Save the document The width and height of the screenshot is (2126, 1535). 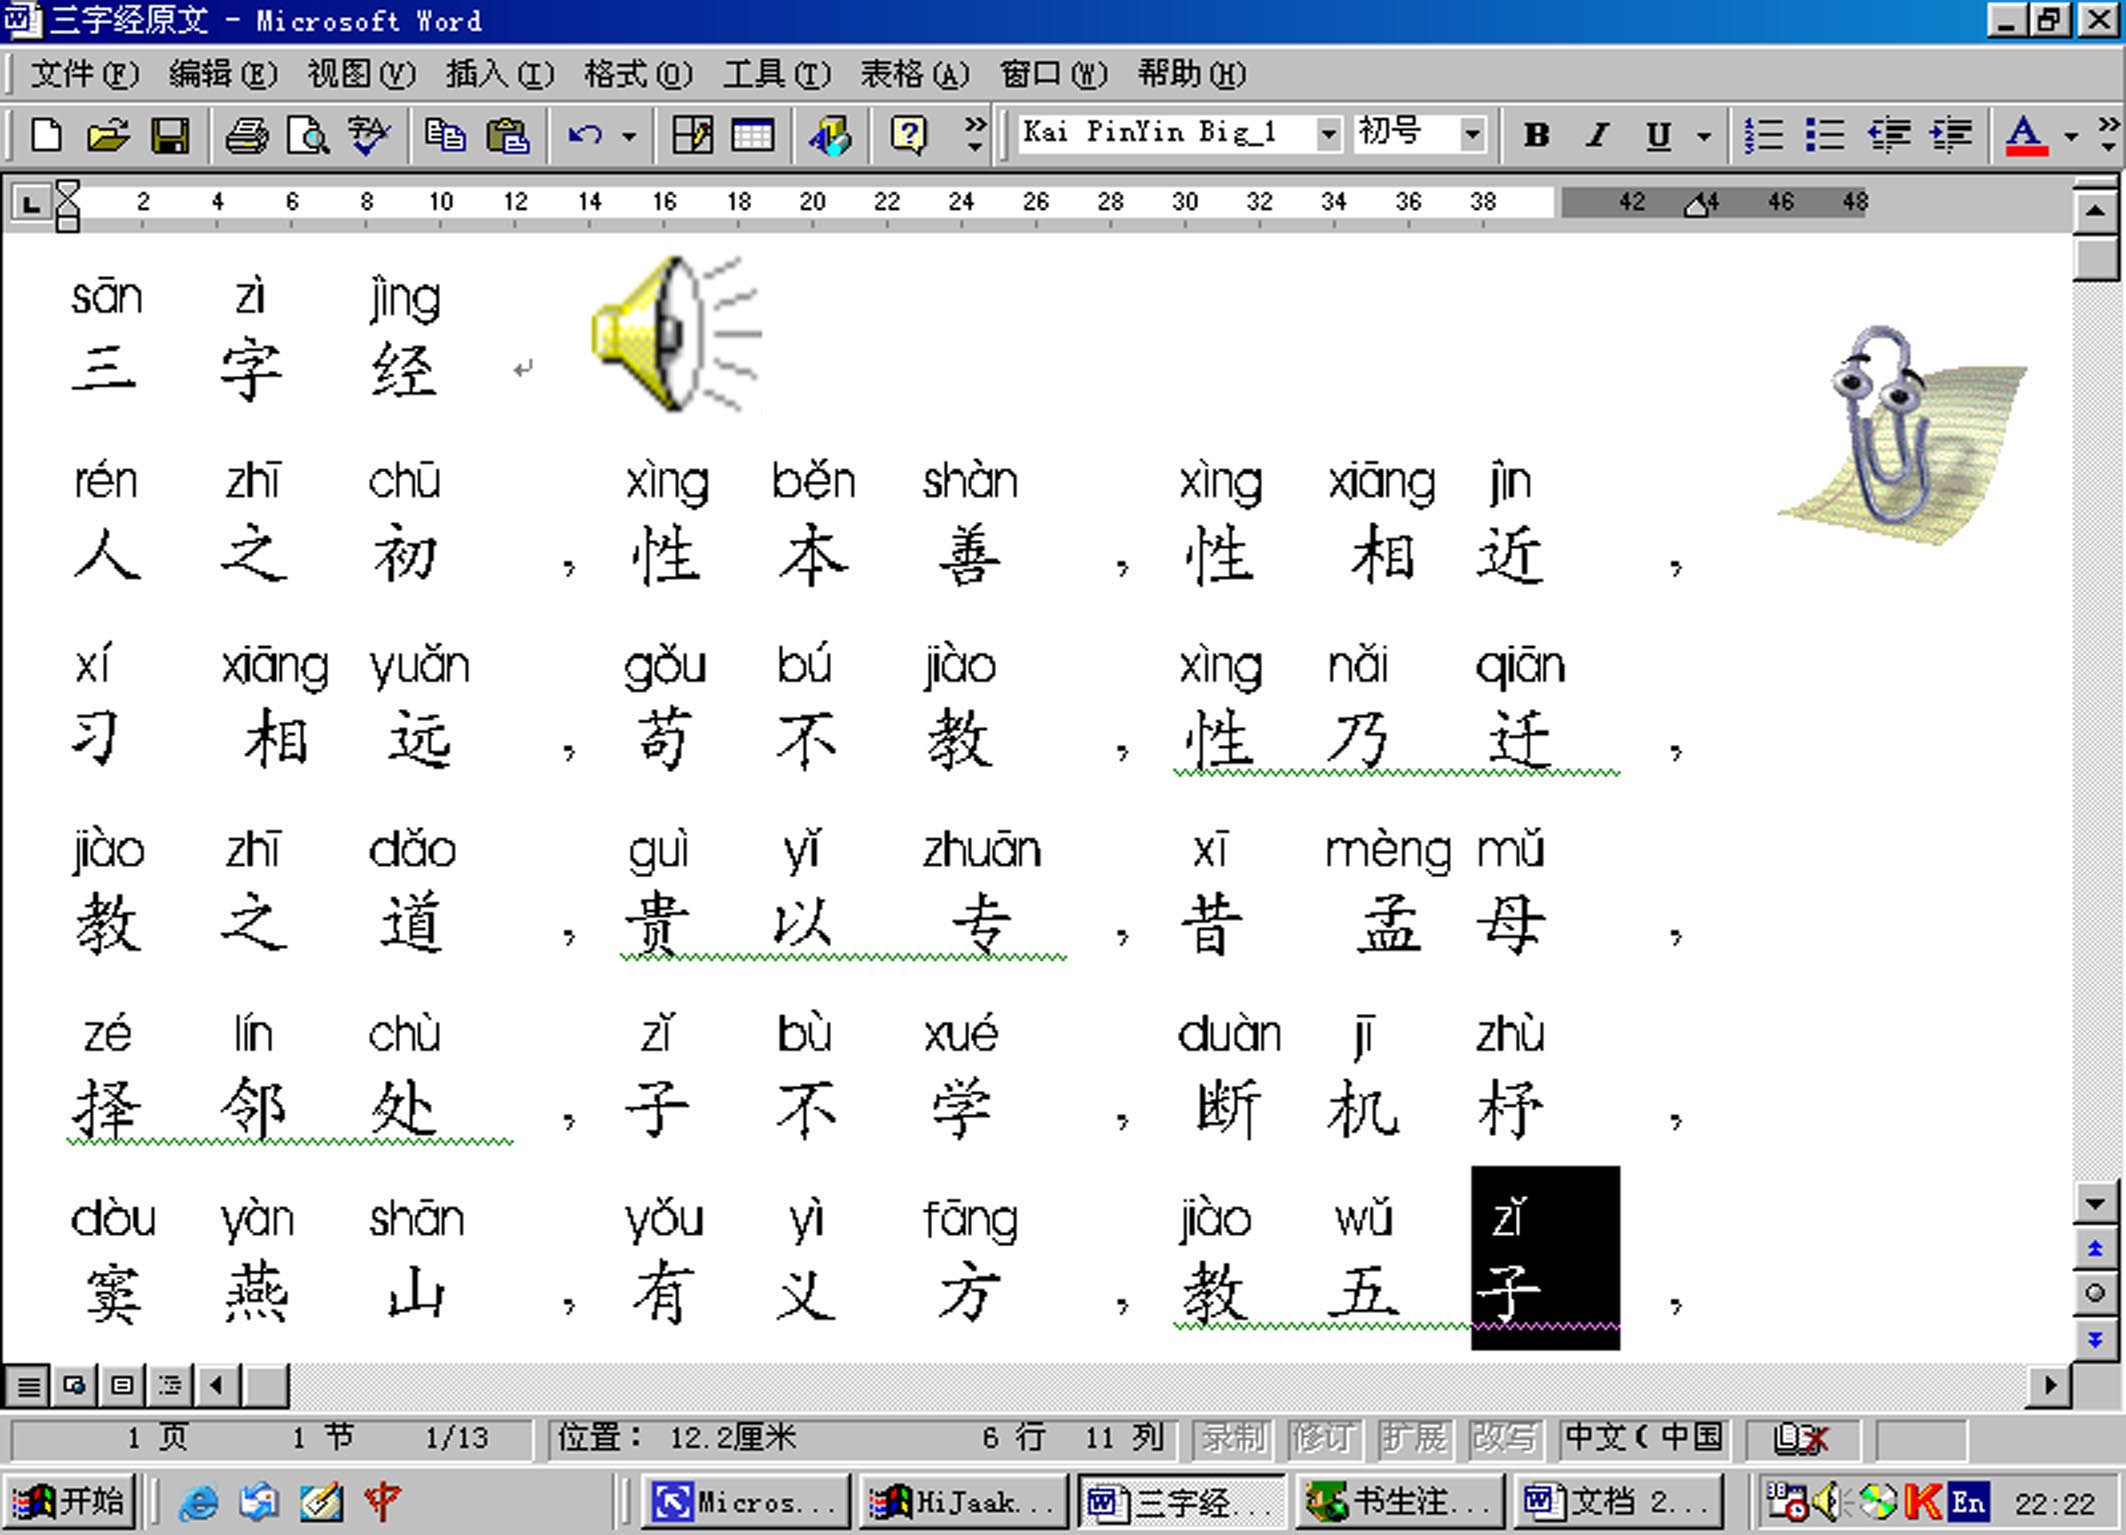pyautogui.click(x=168, y=136)
